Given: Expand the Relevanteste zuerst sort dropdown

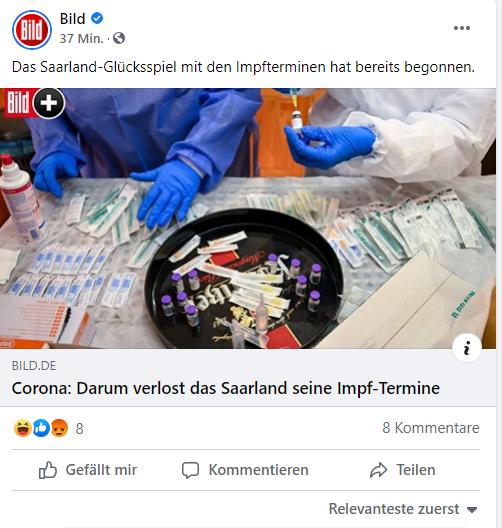Looking at the screenshot, I should pos(403,509).
